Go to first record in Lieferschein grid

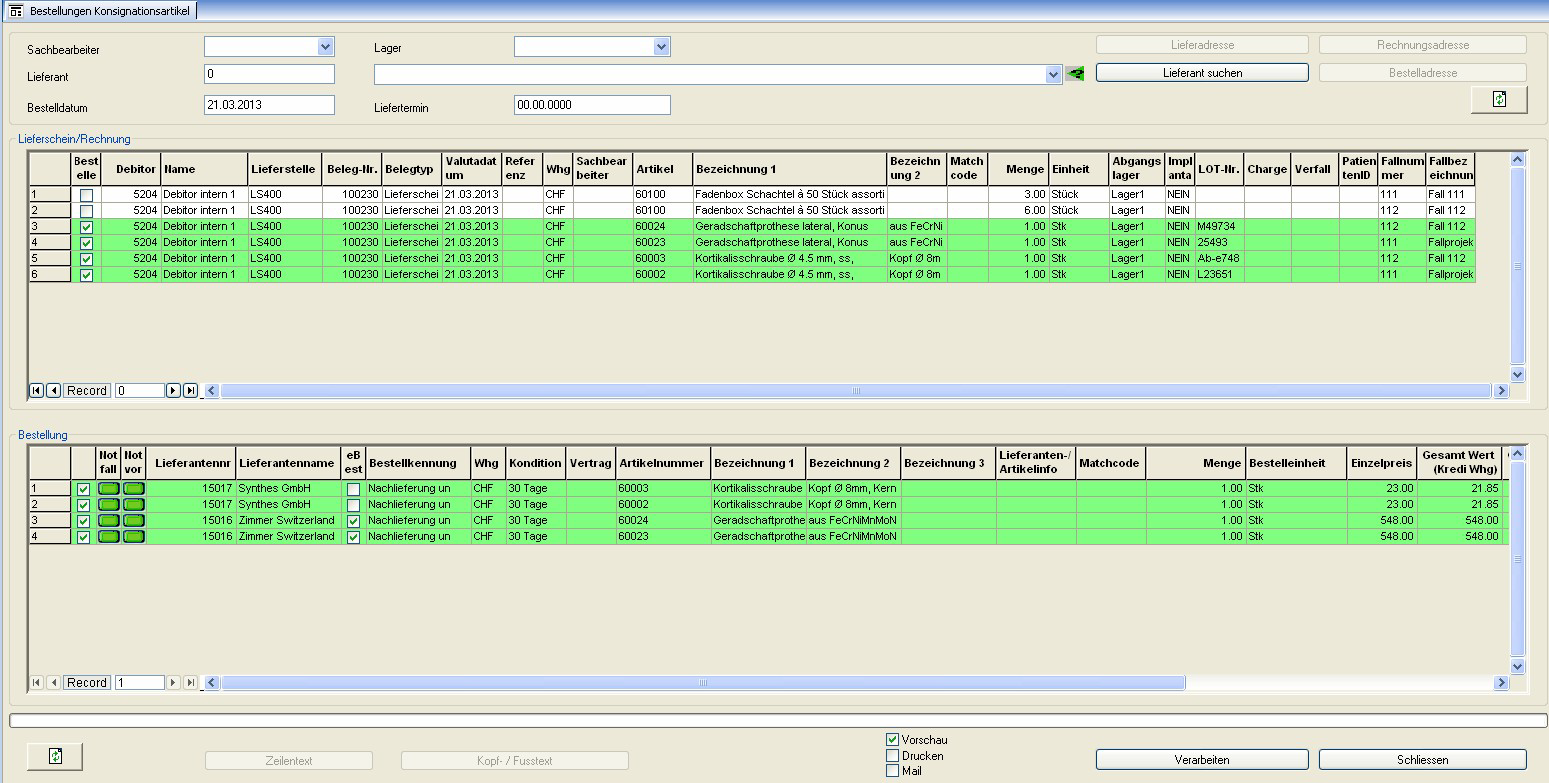36,391
